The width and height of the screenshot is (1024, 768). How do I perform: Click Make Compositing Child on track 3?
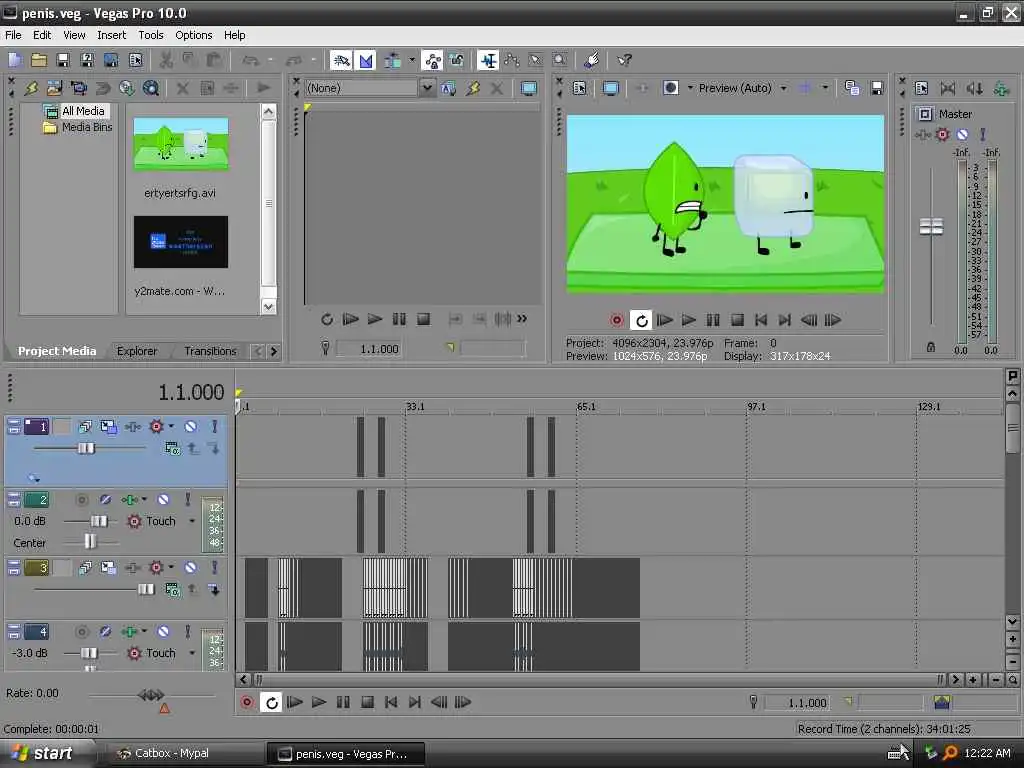pyautogui.click(x=214, y=590)
